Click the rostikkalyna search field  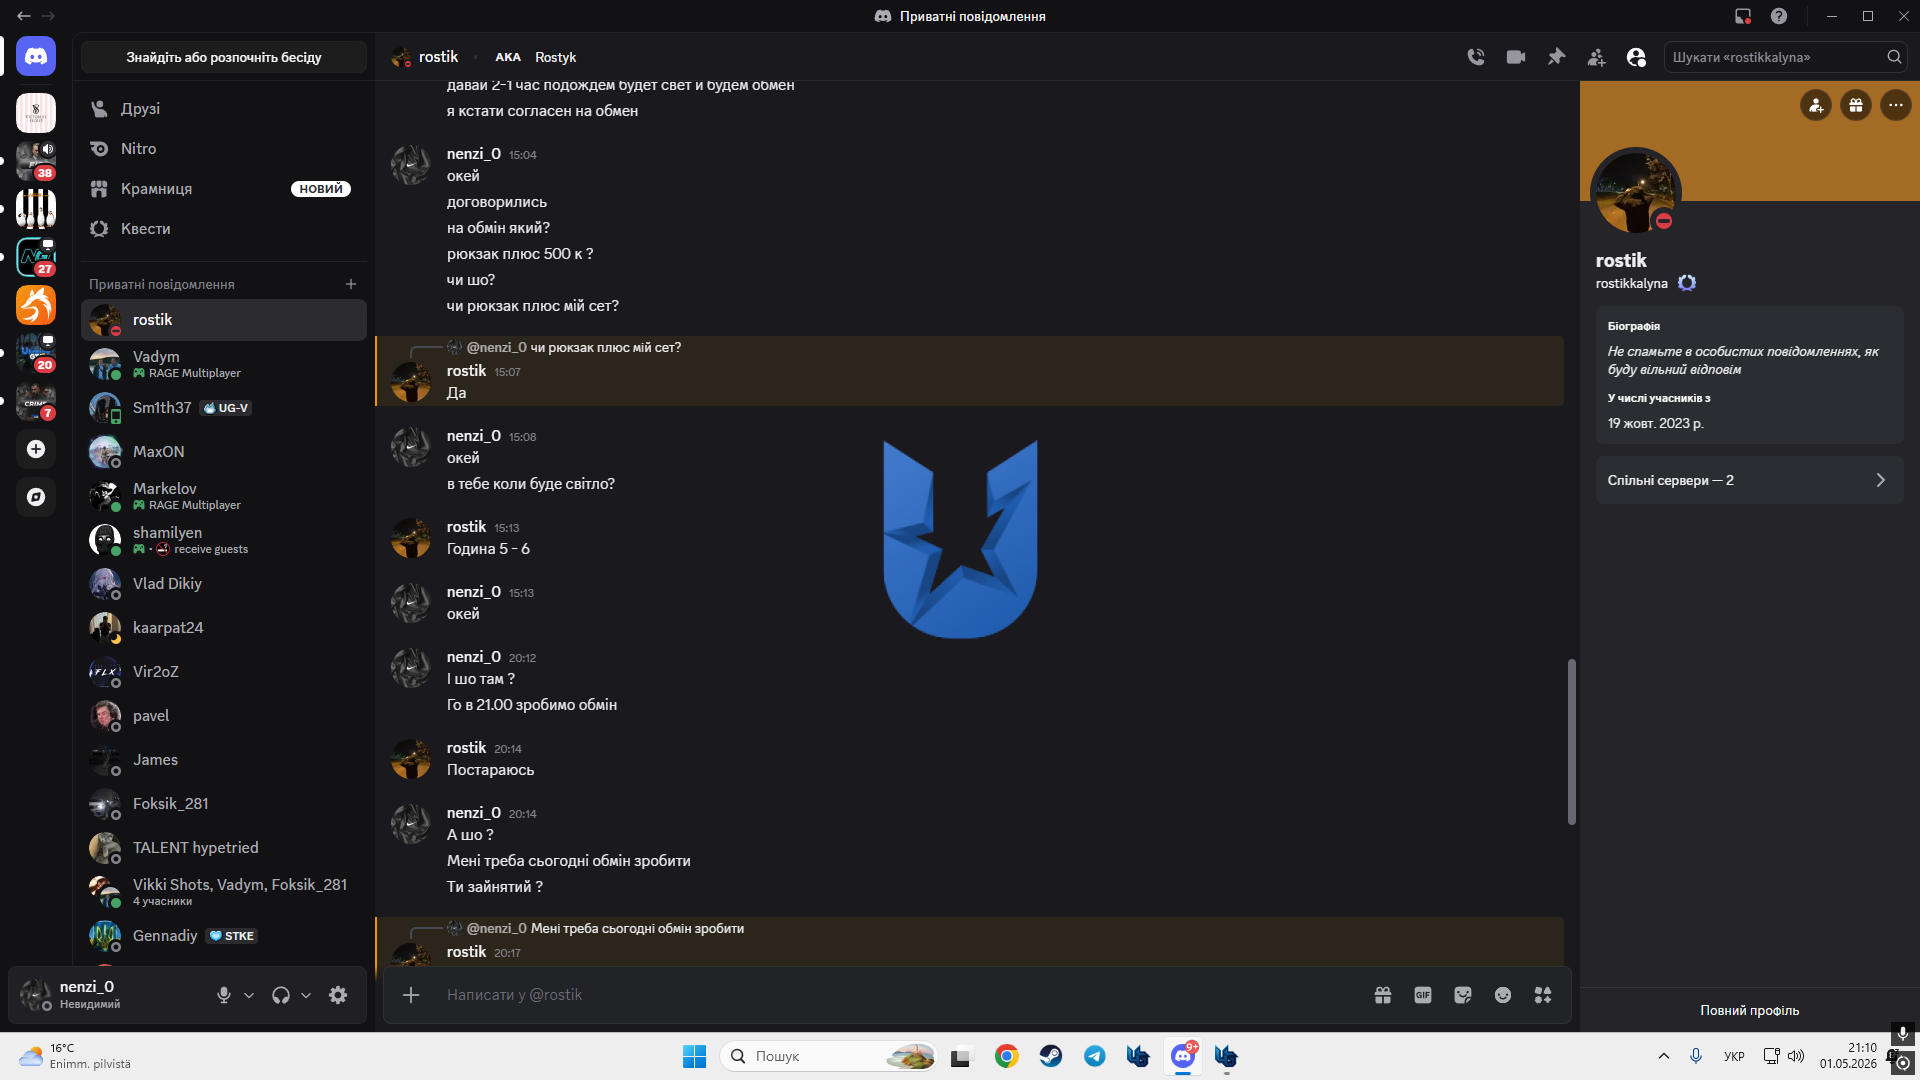click(x=1785, y=57)
